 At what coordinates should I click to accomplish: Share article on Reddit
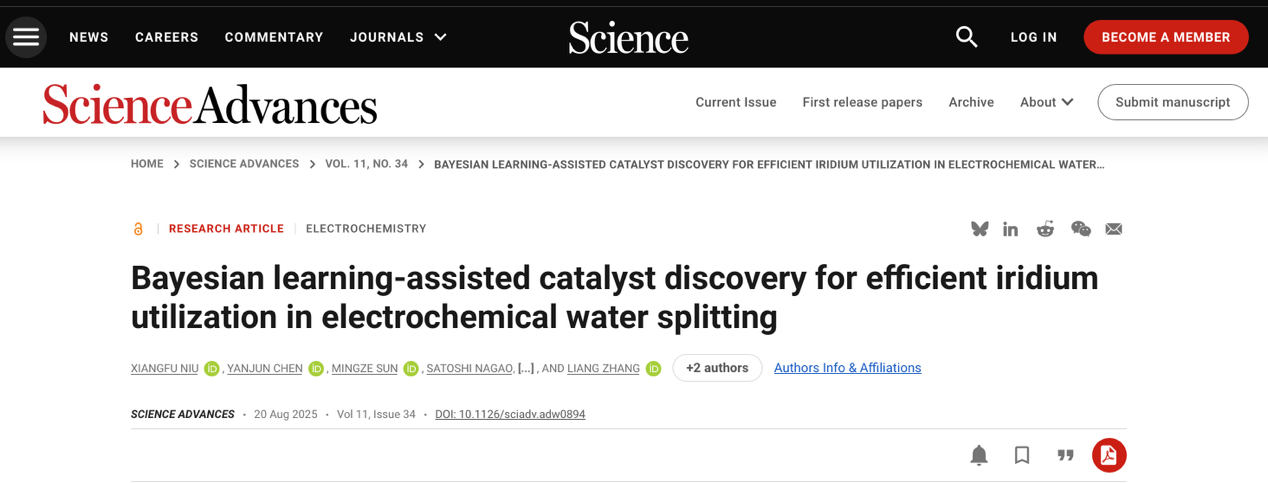(x=1045, y=229)
